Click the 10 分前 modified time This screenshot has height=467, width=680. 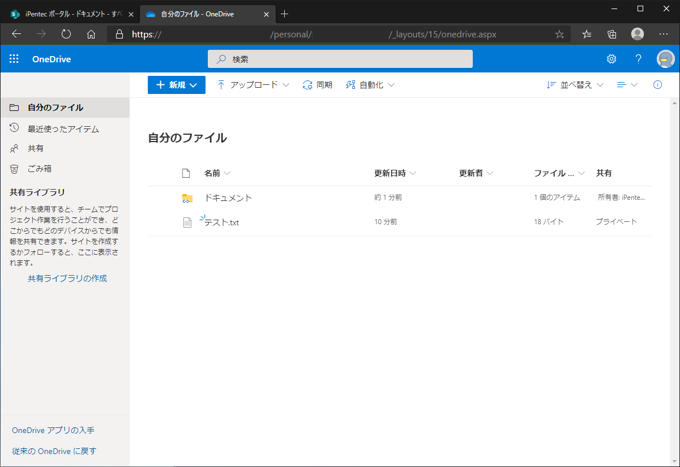(x=386, y=222)
